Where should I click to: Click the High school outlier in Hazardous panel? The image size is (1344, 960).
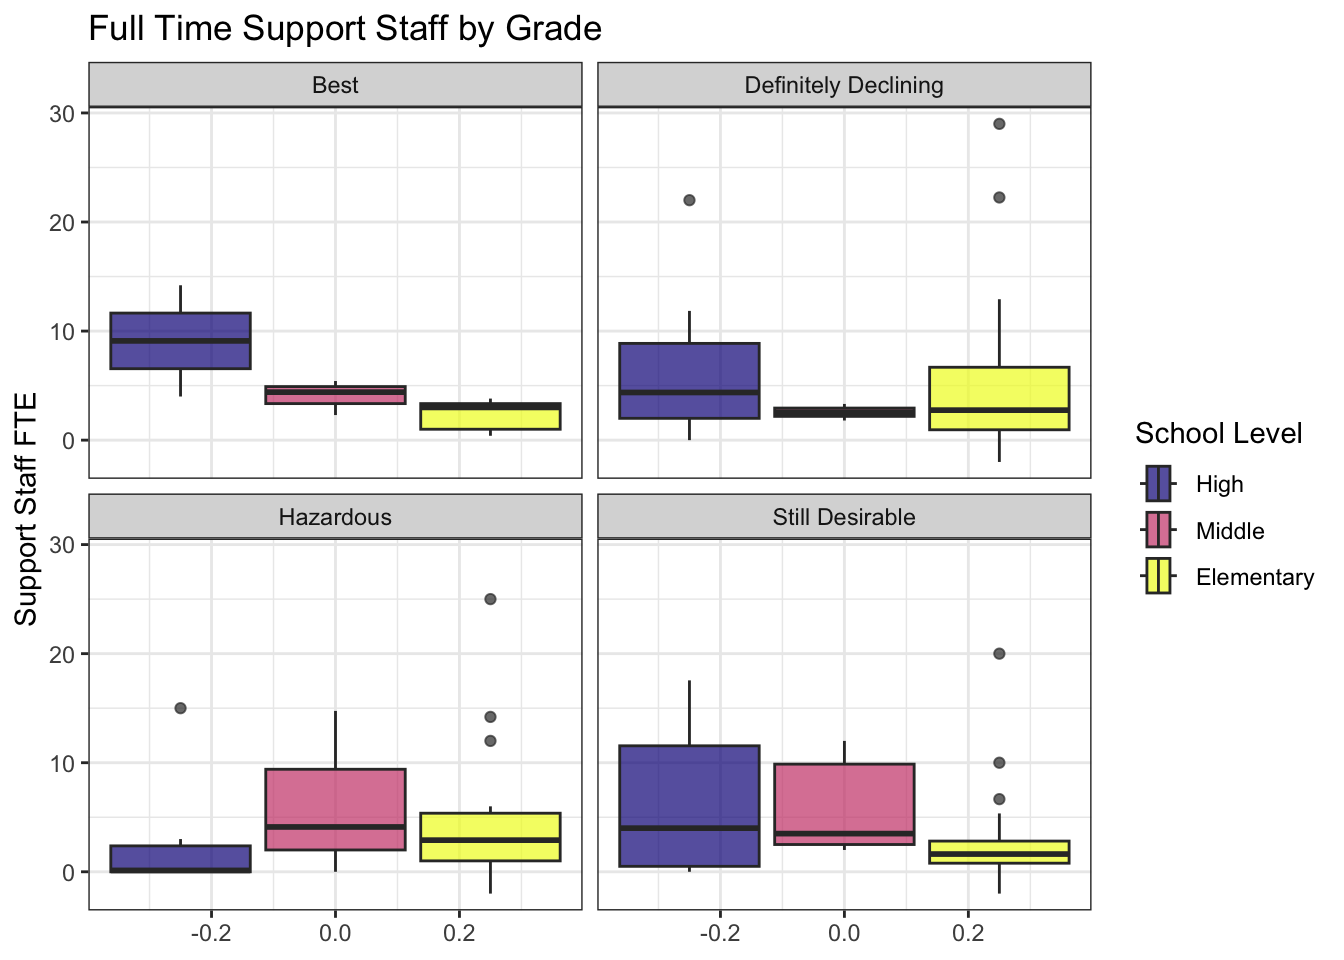(180, 708)
